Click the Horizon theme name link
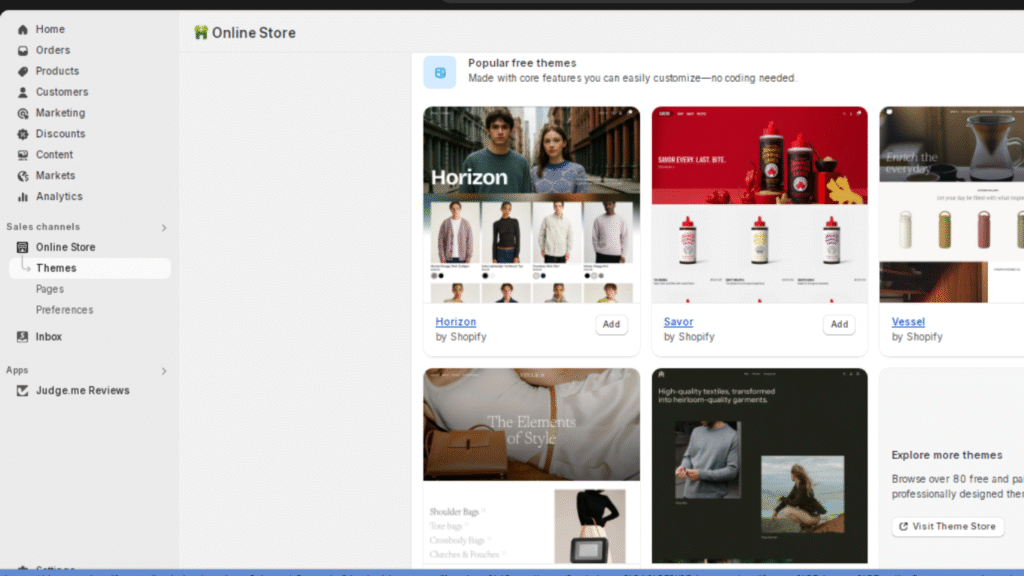 [456, 322]
